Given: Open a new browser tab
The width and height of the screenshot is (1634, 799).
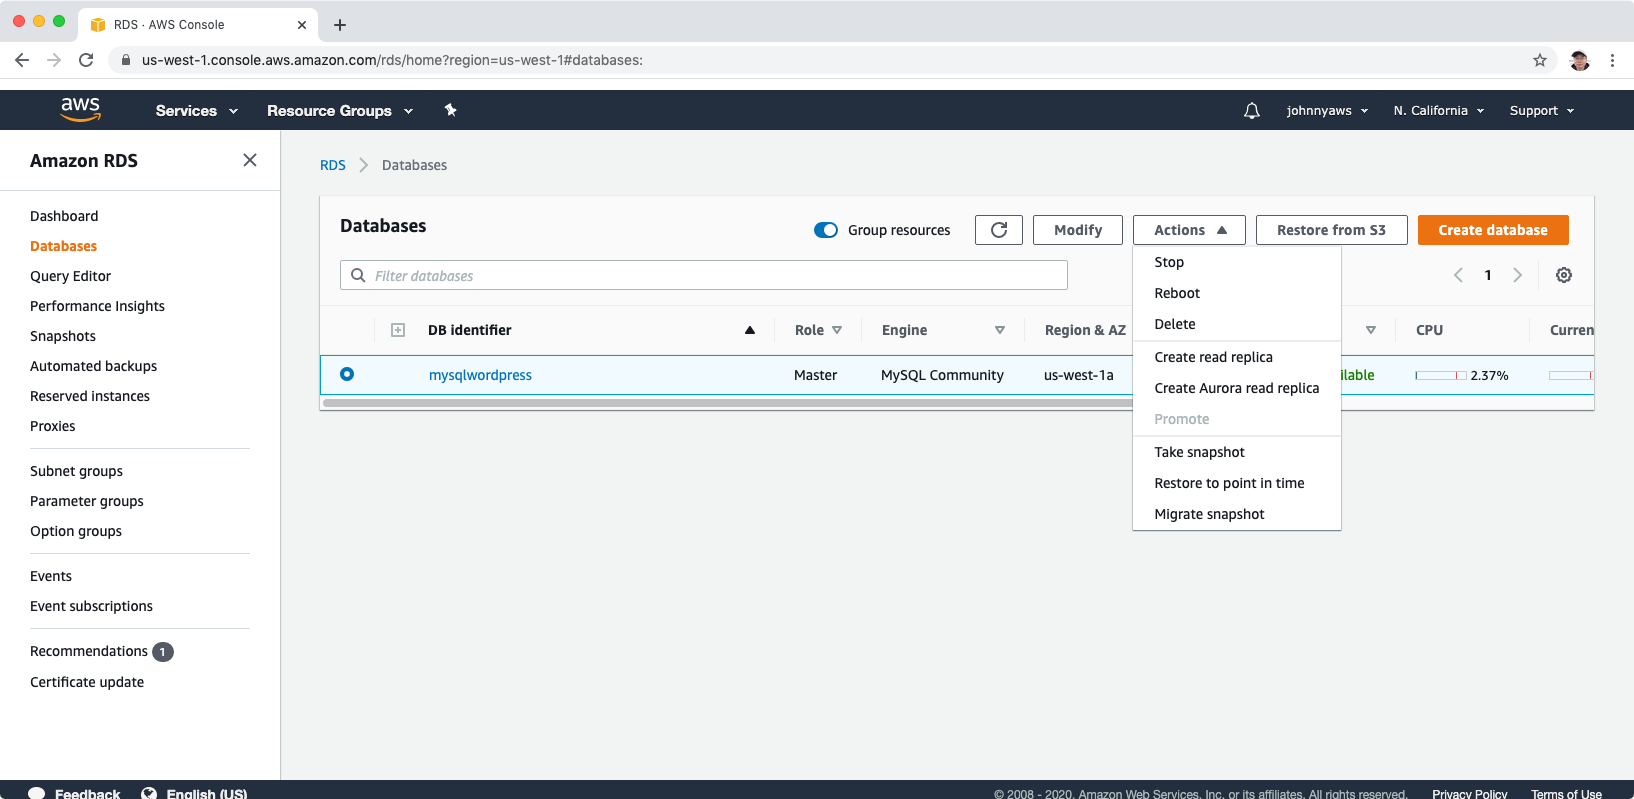Looking at the screenshot, I should (340, 25).
